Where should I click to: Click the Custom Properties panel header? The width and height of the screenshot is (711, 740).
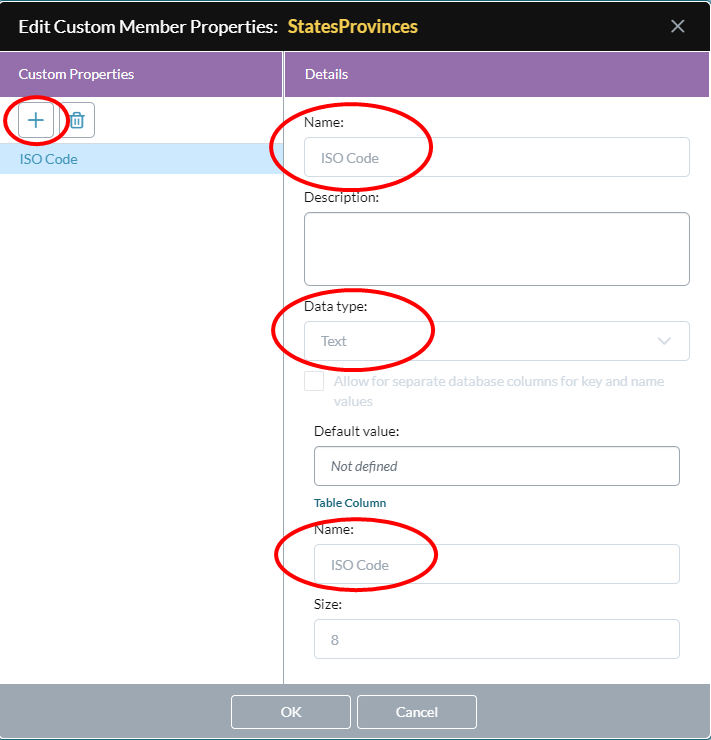[141, 75]
